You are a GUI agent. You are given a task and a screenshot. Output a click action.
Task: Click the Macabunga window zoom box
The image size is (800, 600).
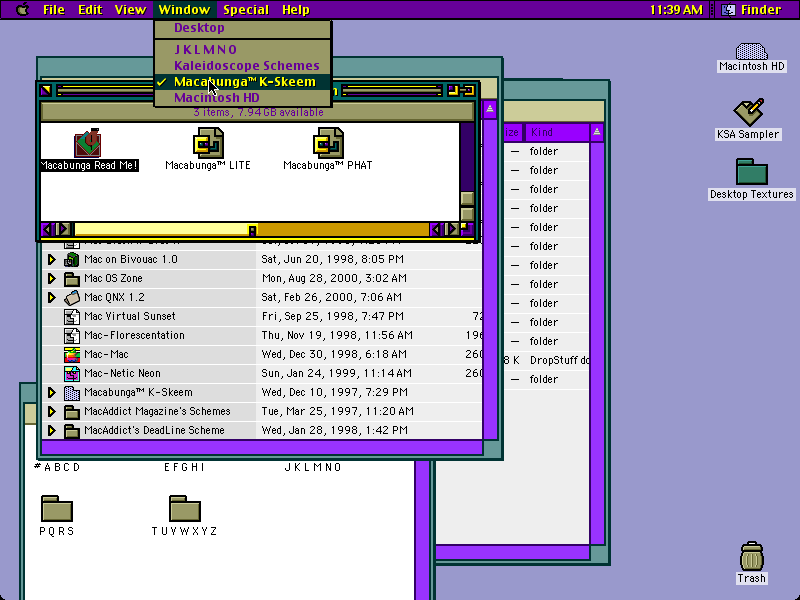click(453, 91)
